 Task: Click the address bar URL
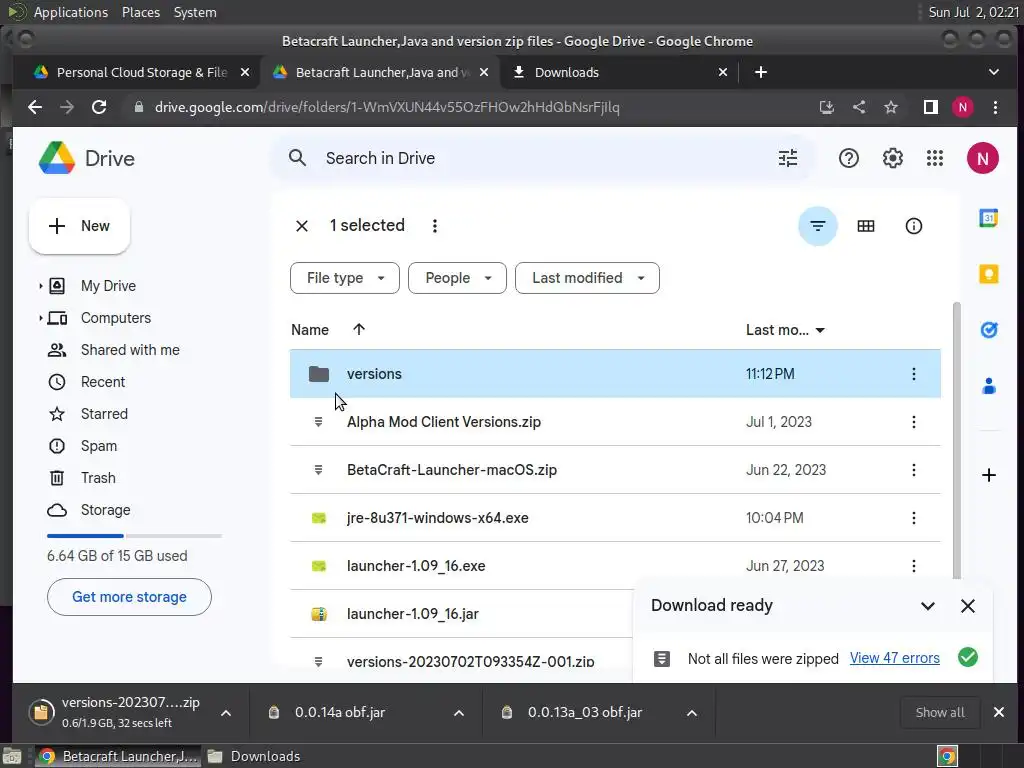(387, 107)
